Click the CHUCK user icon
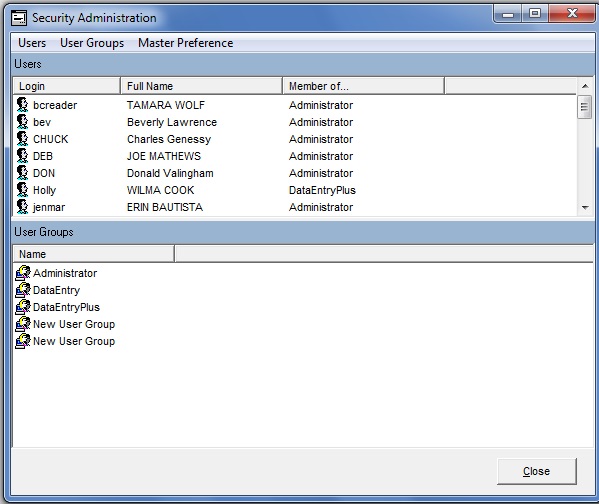 tap(23, 139)
